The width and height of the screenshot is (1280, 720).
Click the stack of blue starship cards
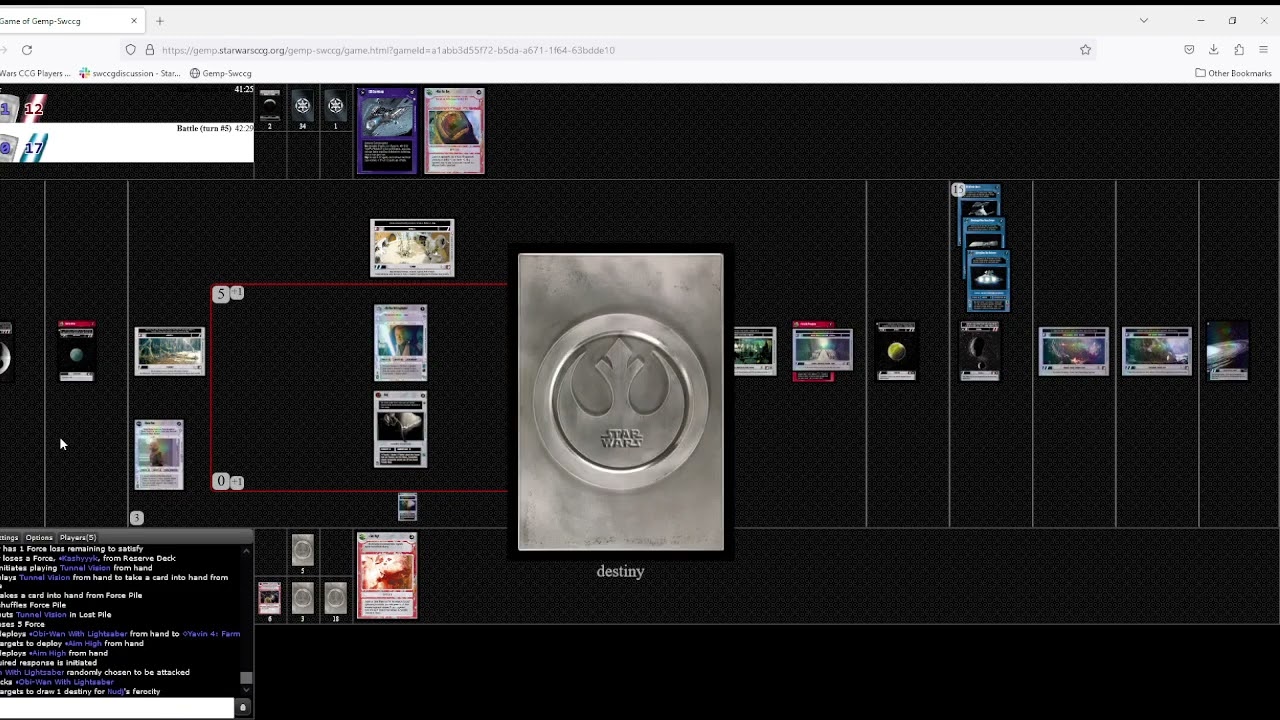(x=985, y=248)
